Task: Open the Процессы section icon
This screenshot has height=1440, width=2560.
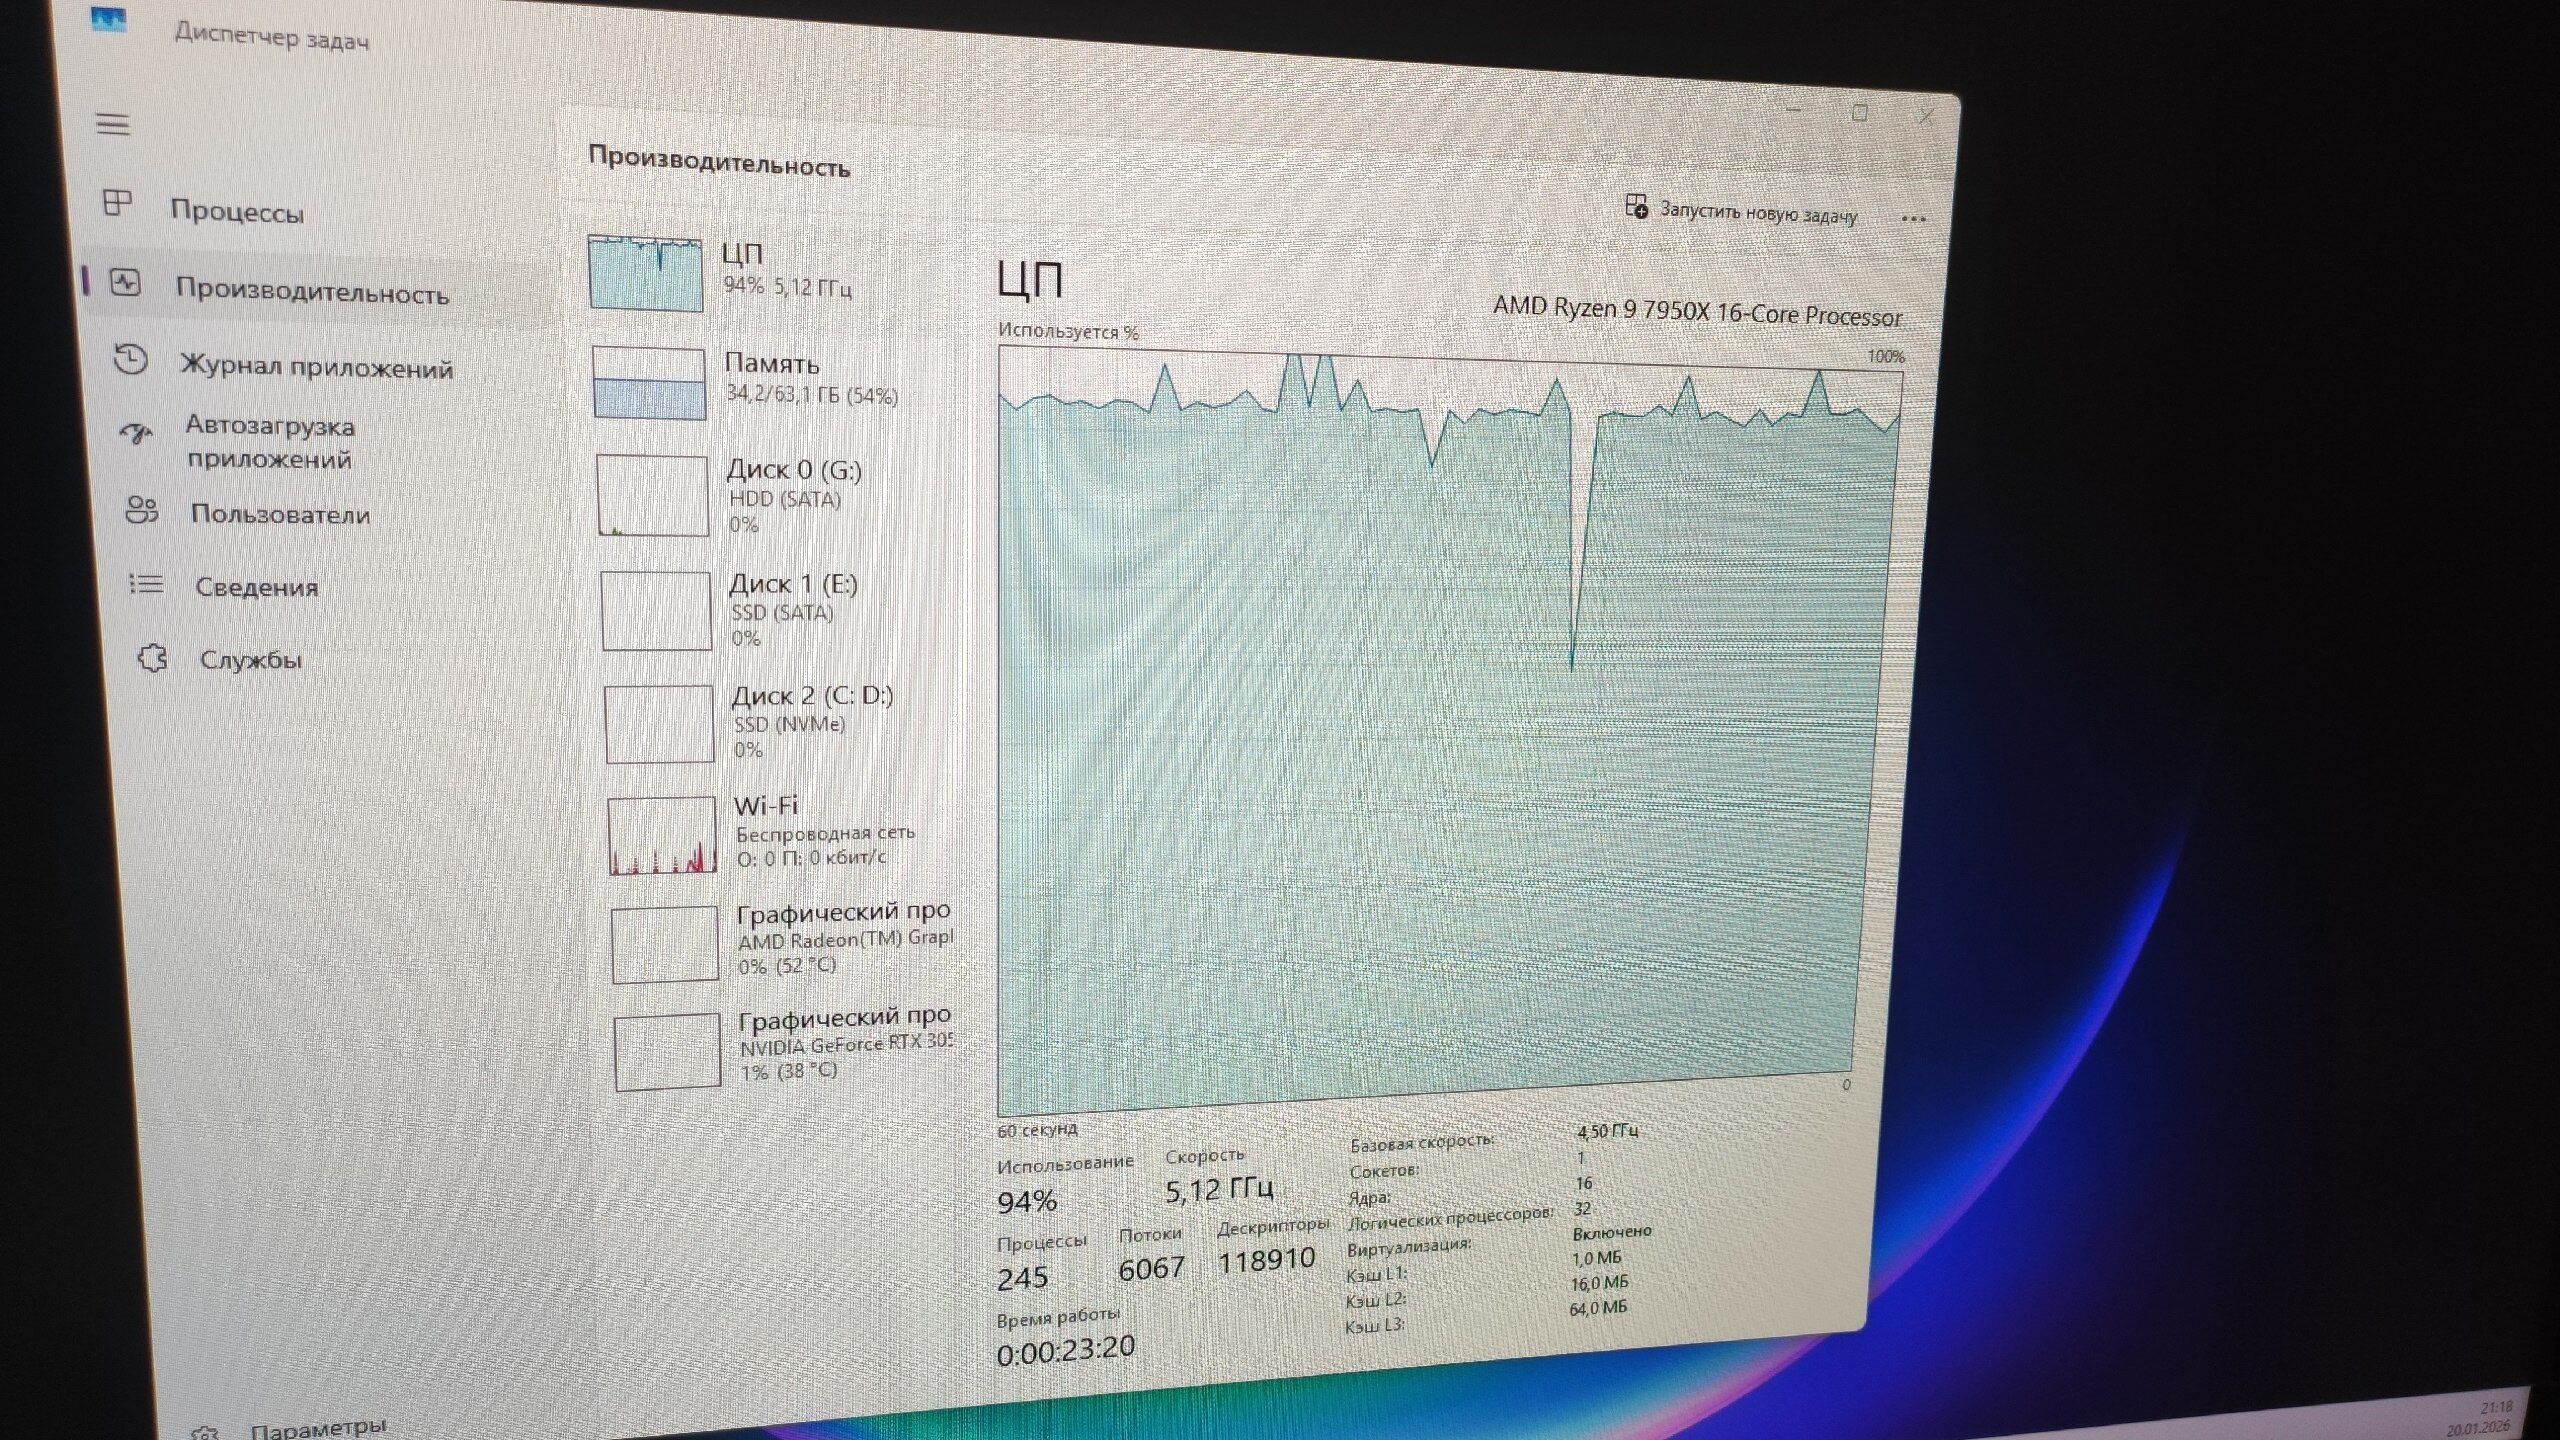Action: 118,204
